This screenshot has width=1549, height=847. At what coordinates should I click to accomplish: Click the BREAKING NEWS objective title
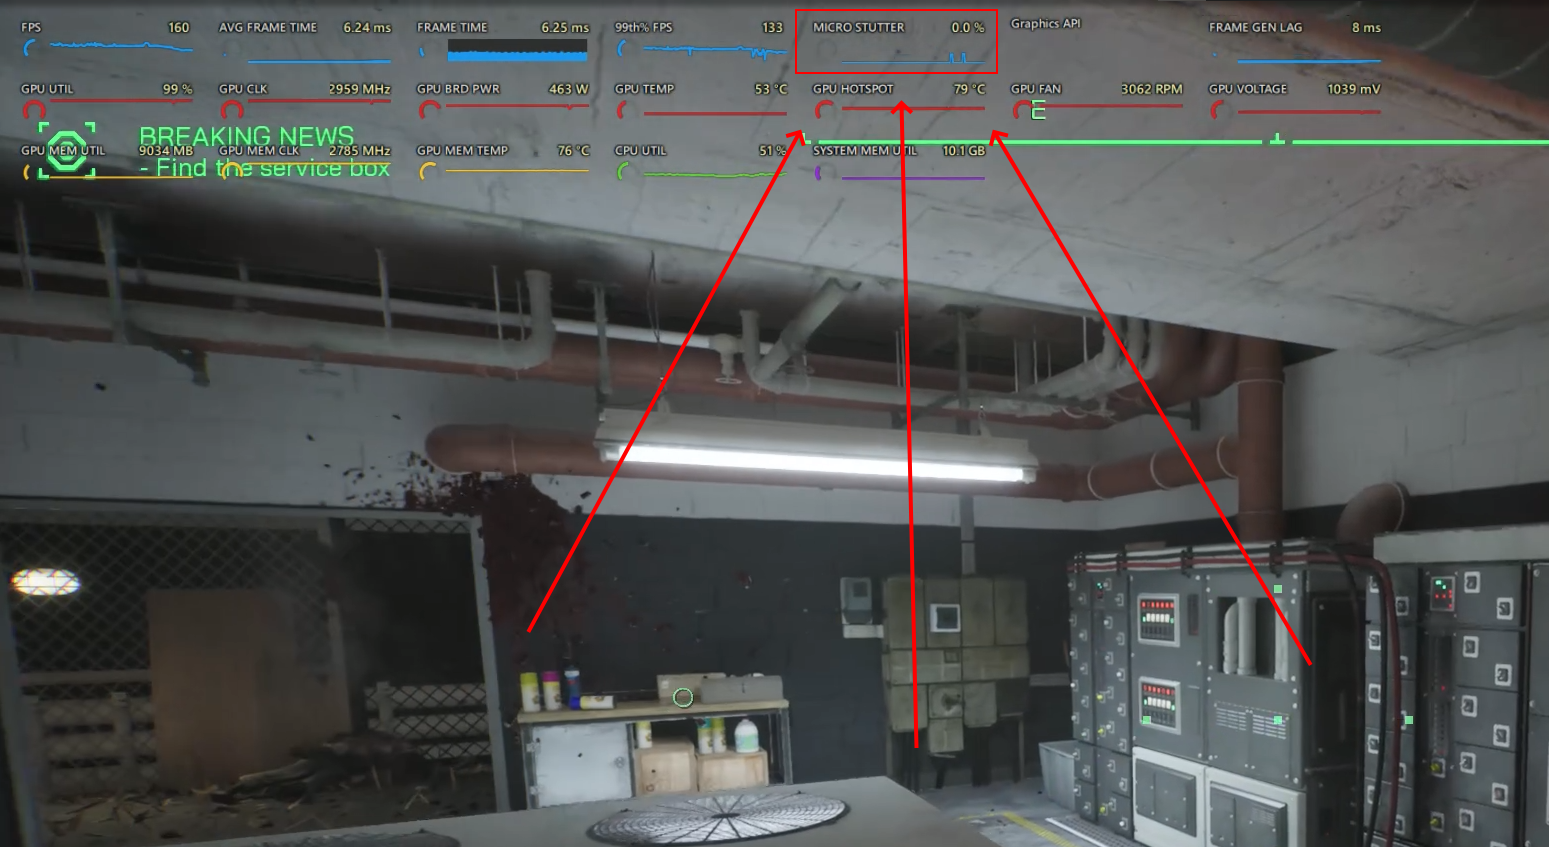pos(246,136)
